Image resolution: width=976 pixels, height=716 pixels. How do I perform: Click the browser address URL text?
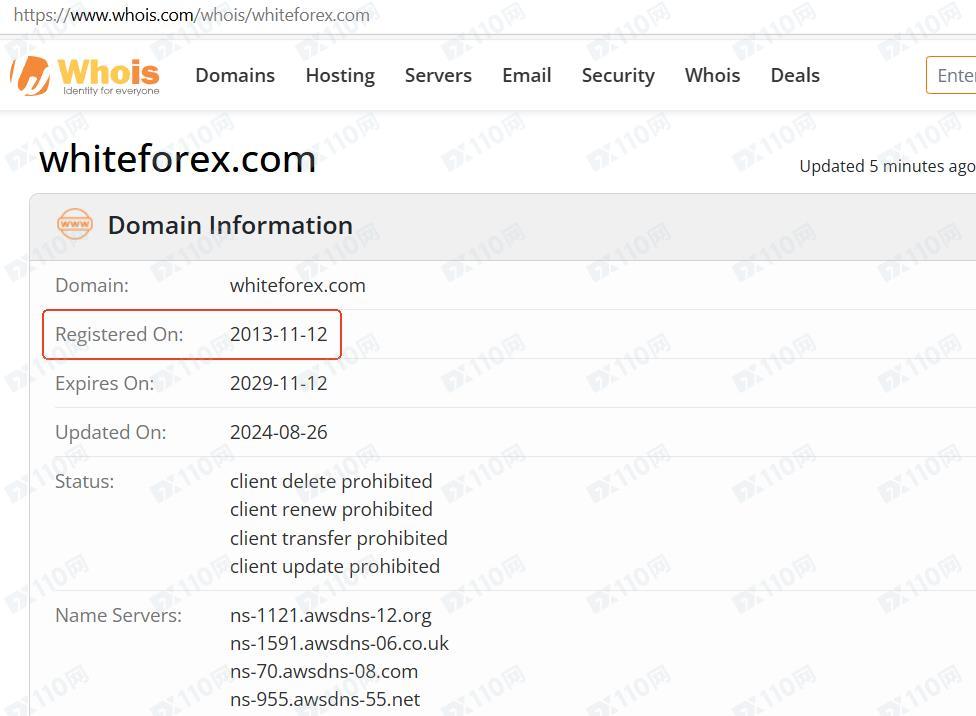(192, 15)
